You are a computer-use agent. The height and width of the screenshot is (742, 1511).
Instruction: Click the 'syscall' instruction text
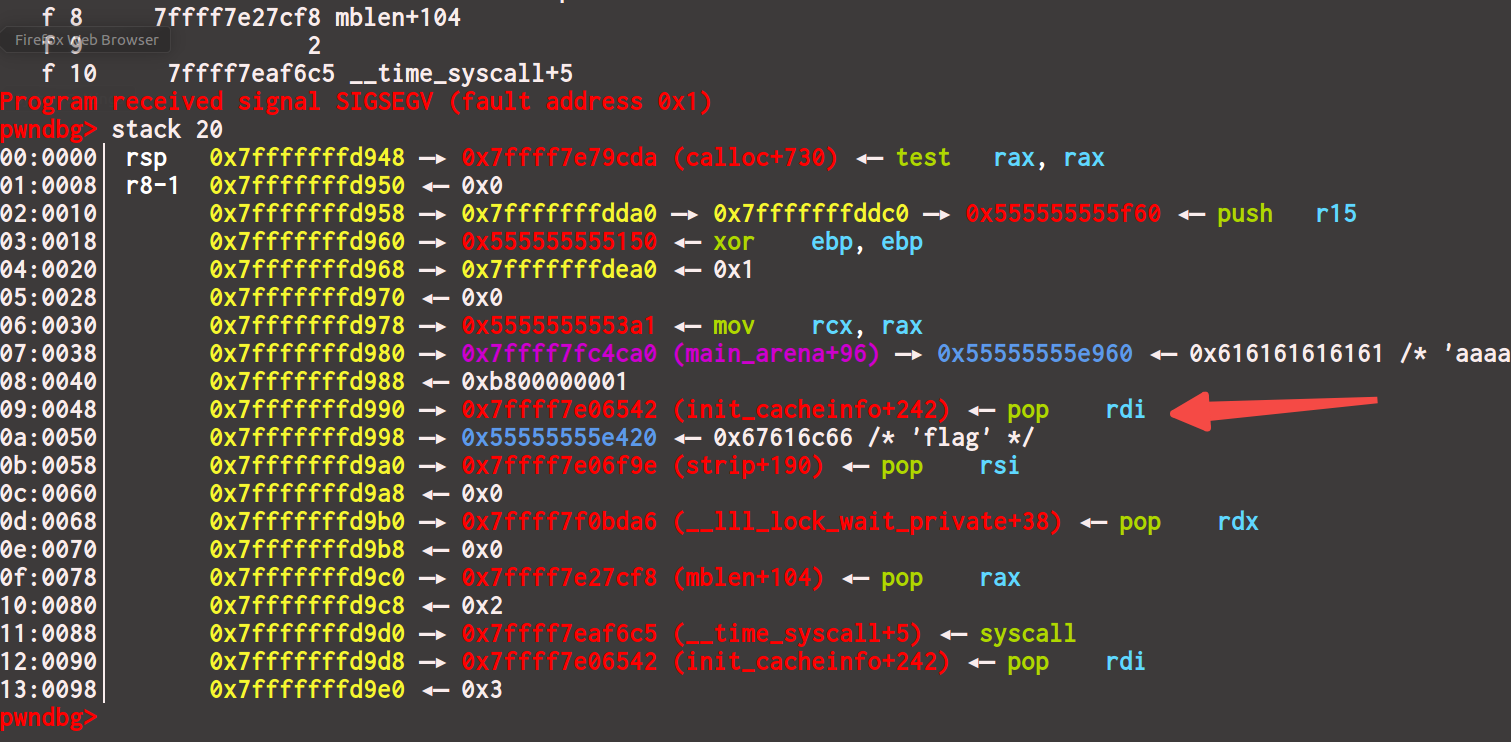1027,634
